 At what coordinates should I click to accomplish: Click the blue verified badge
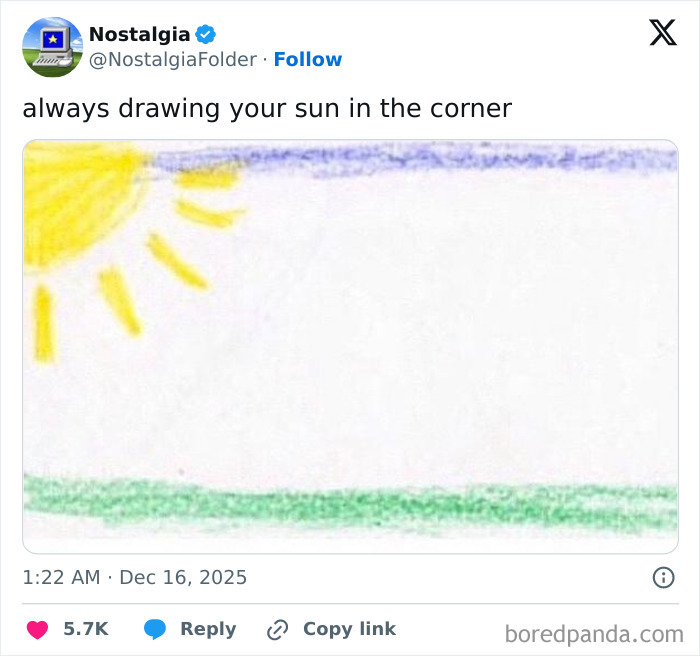click(206, 34)
